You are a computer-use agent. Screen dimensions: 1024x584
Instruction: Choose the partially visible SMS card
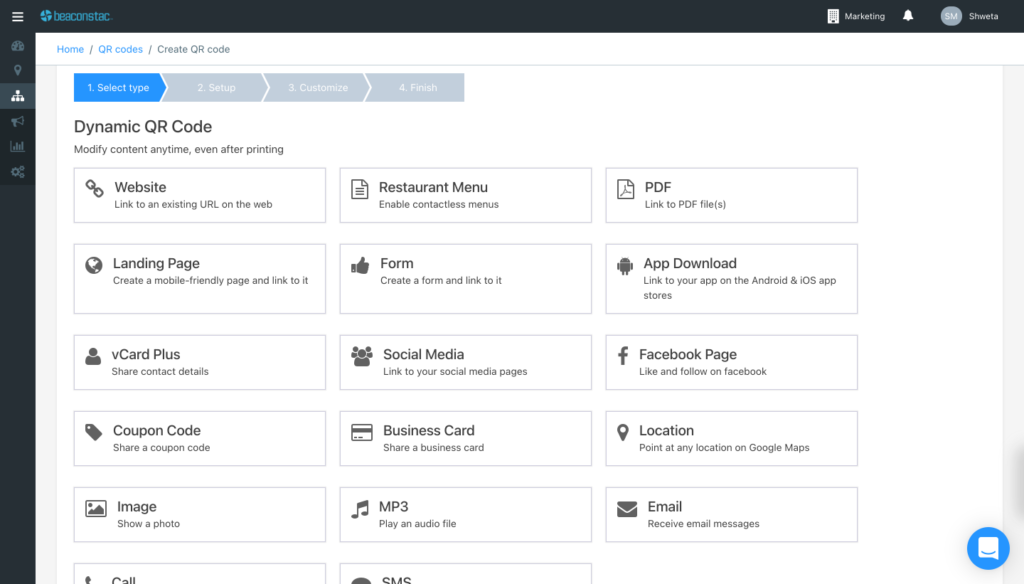[466, 574]
